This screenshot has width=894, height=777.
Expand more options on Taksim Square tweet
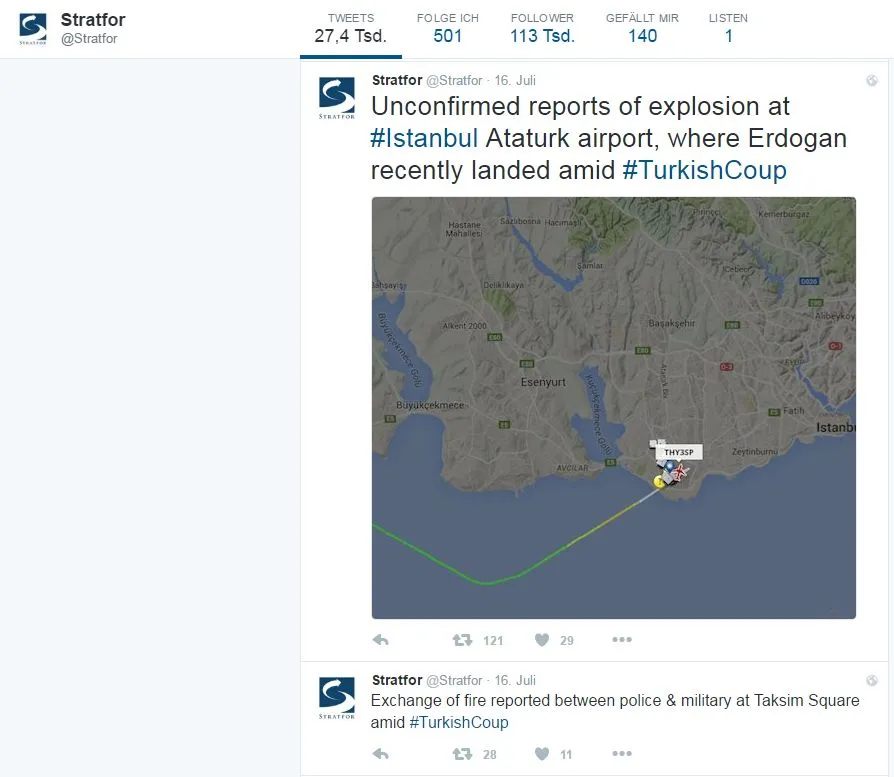click(x=622, y=754)
